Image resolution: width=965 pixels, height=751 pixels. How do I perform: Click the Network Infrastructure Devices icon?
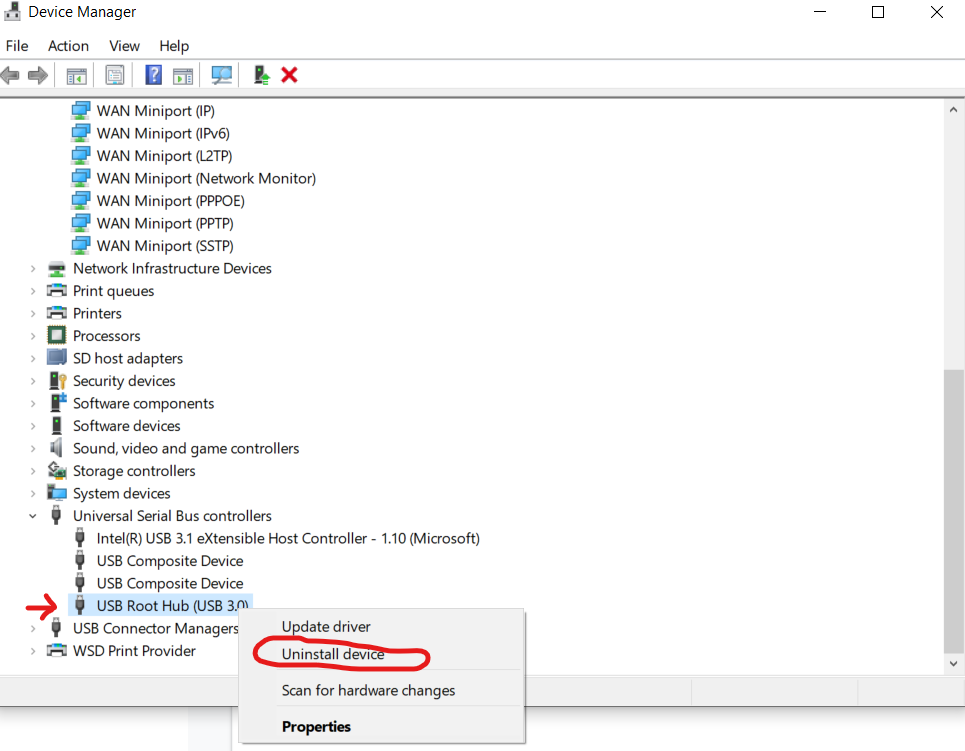coord(57,268)
